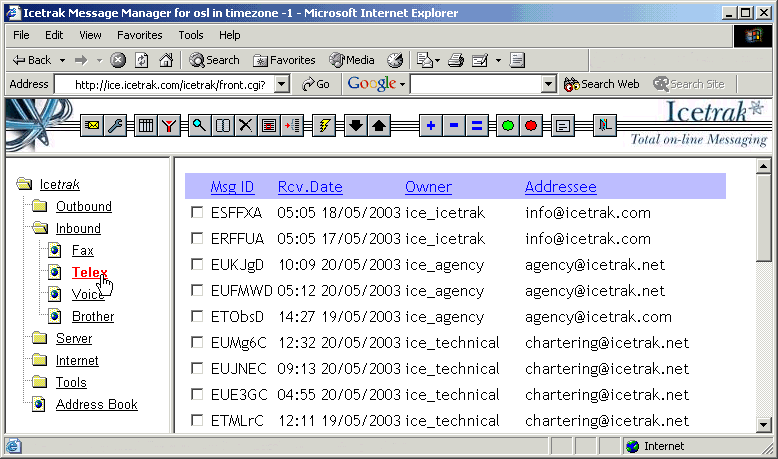Tick the checkbox for message EUJNEC
The height and width of the screenshot is (459, 778).
(x=197, y=368)
